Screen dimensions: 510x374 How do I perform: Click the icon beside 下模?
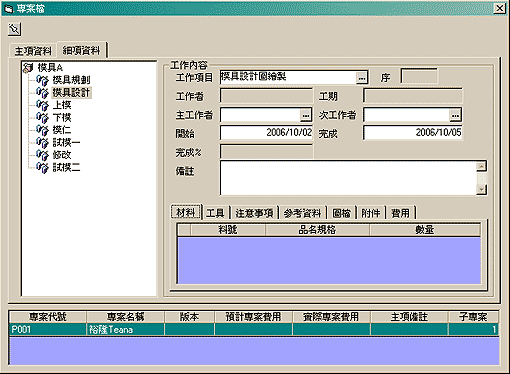click(42, 118)
